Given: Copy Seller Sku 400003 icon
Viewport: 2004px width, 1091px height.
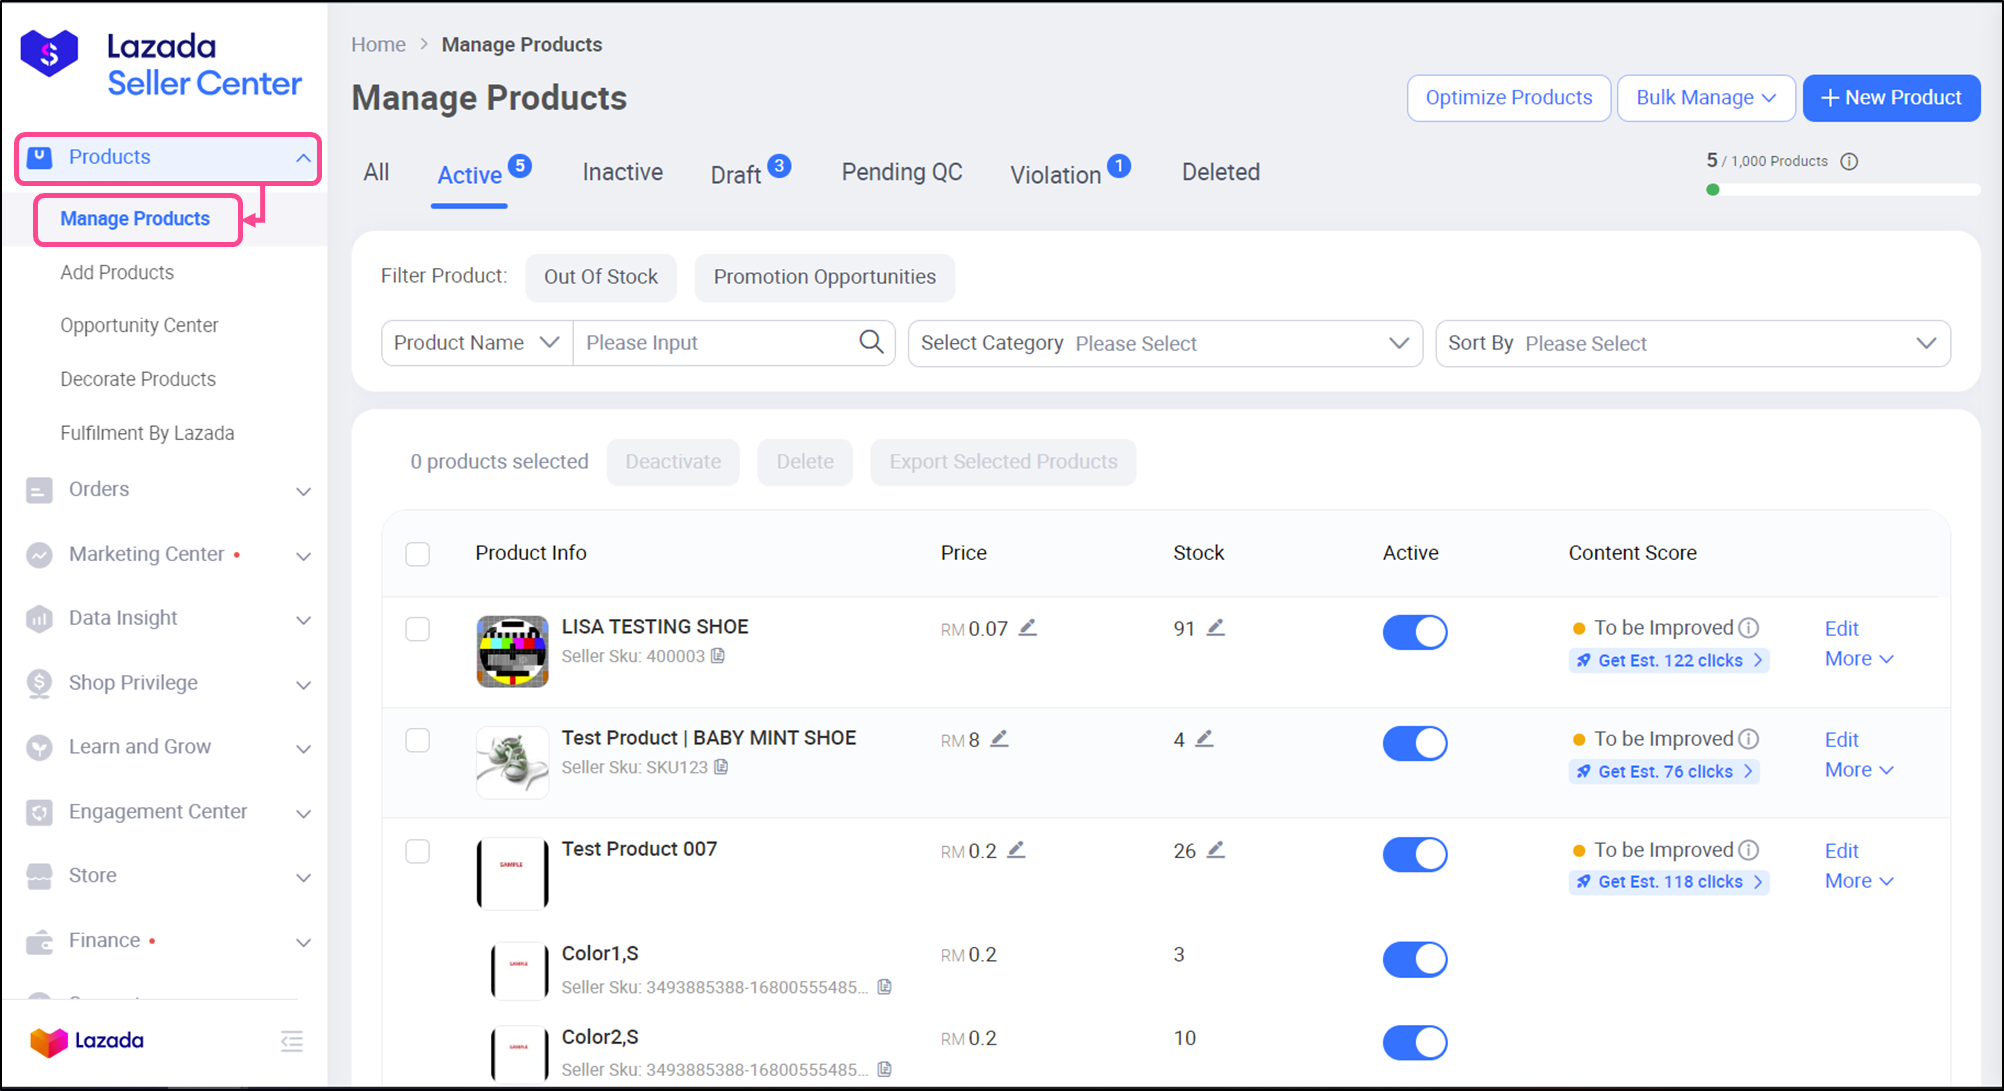Looking at the screenshot, I should click(x=718, y=656).
